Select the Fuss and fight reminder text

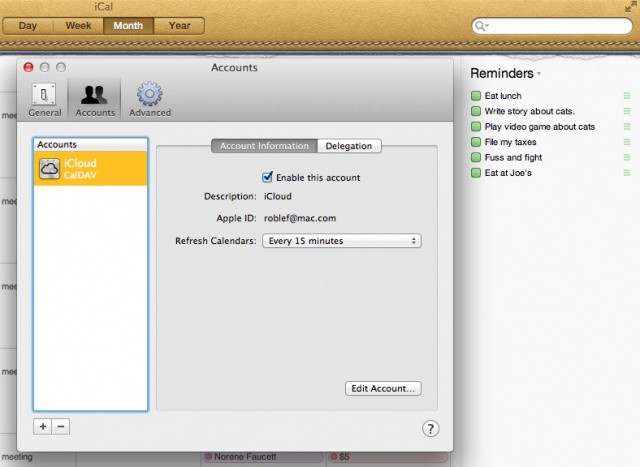(513, 157)
